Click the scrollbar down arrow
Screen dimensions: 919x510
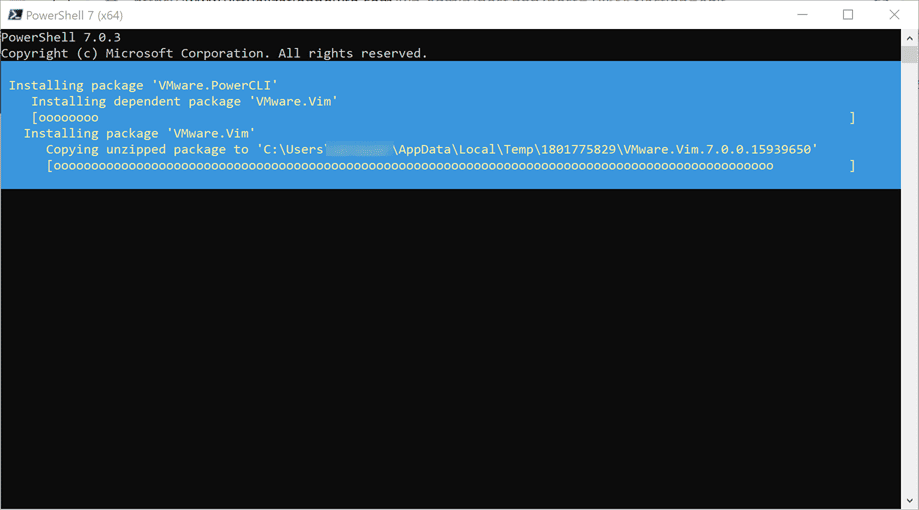coord(910,500)
